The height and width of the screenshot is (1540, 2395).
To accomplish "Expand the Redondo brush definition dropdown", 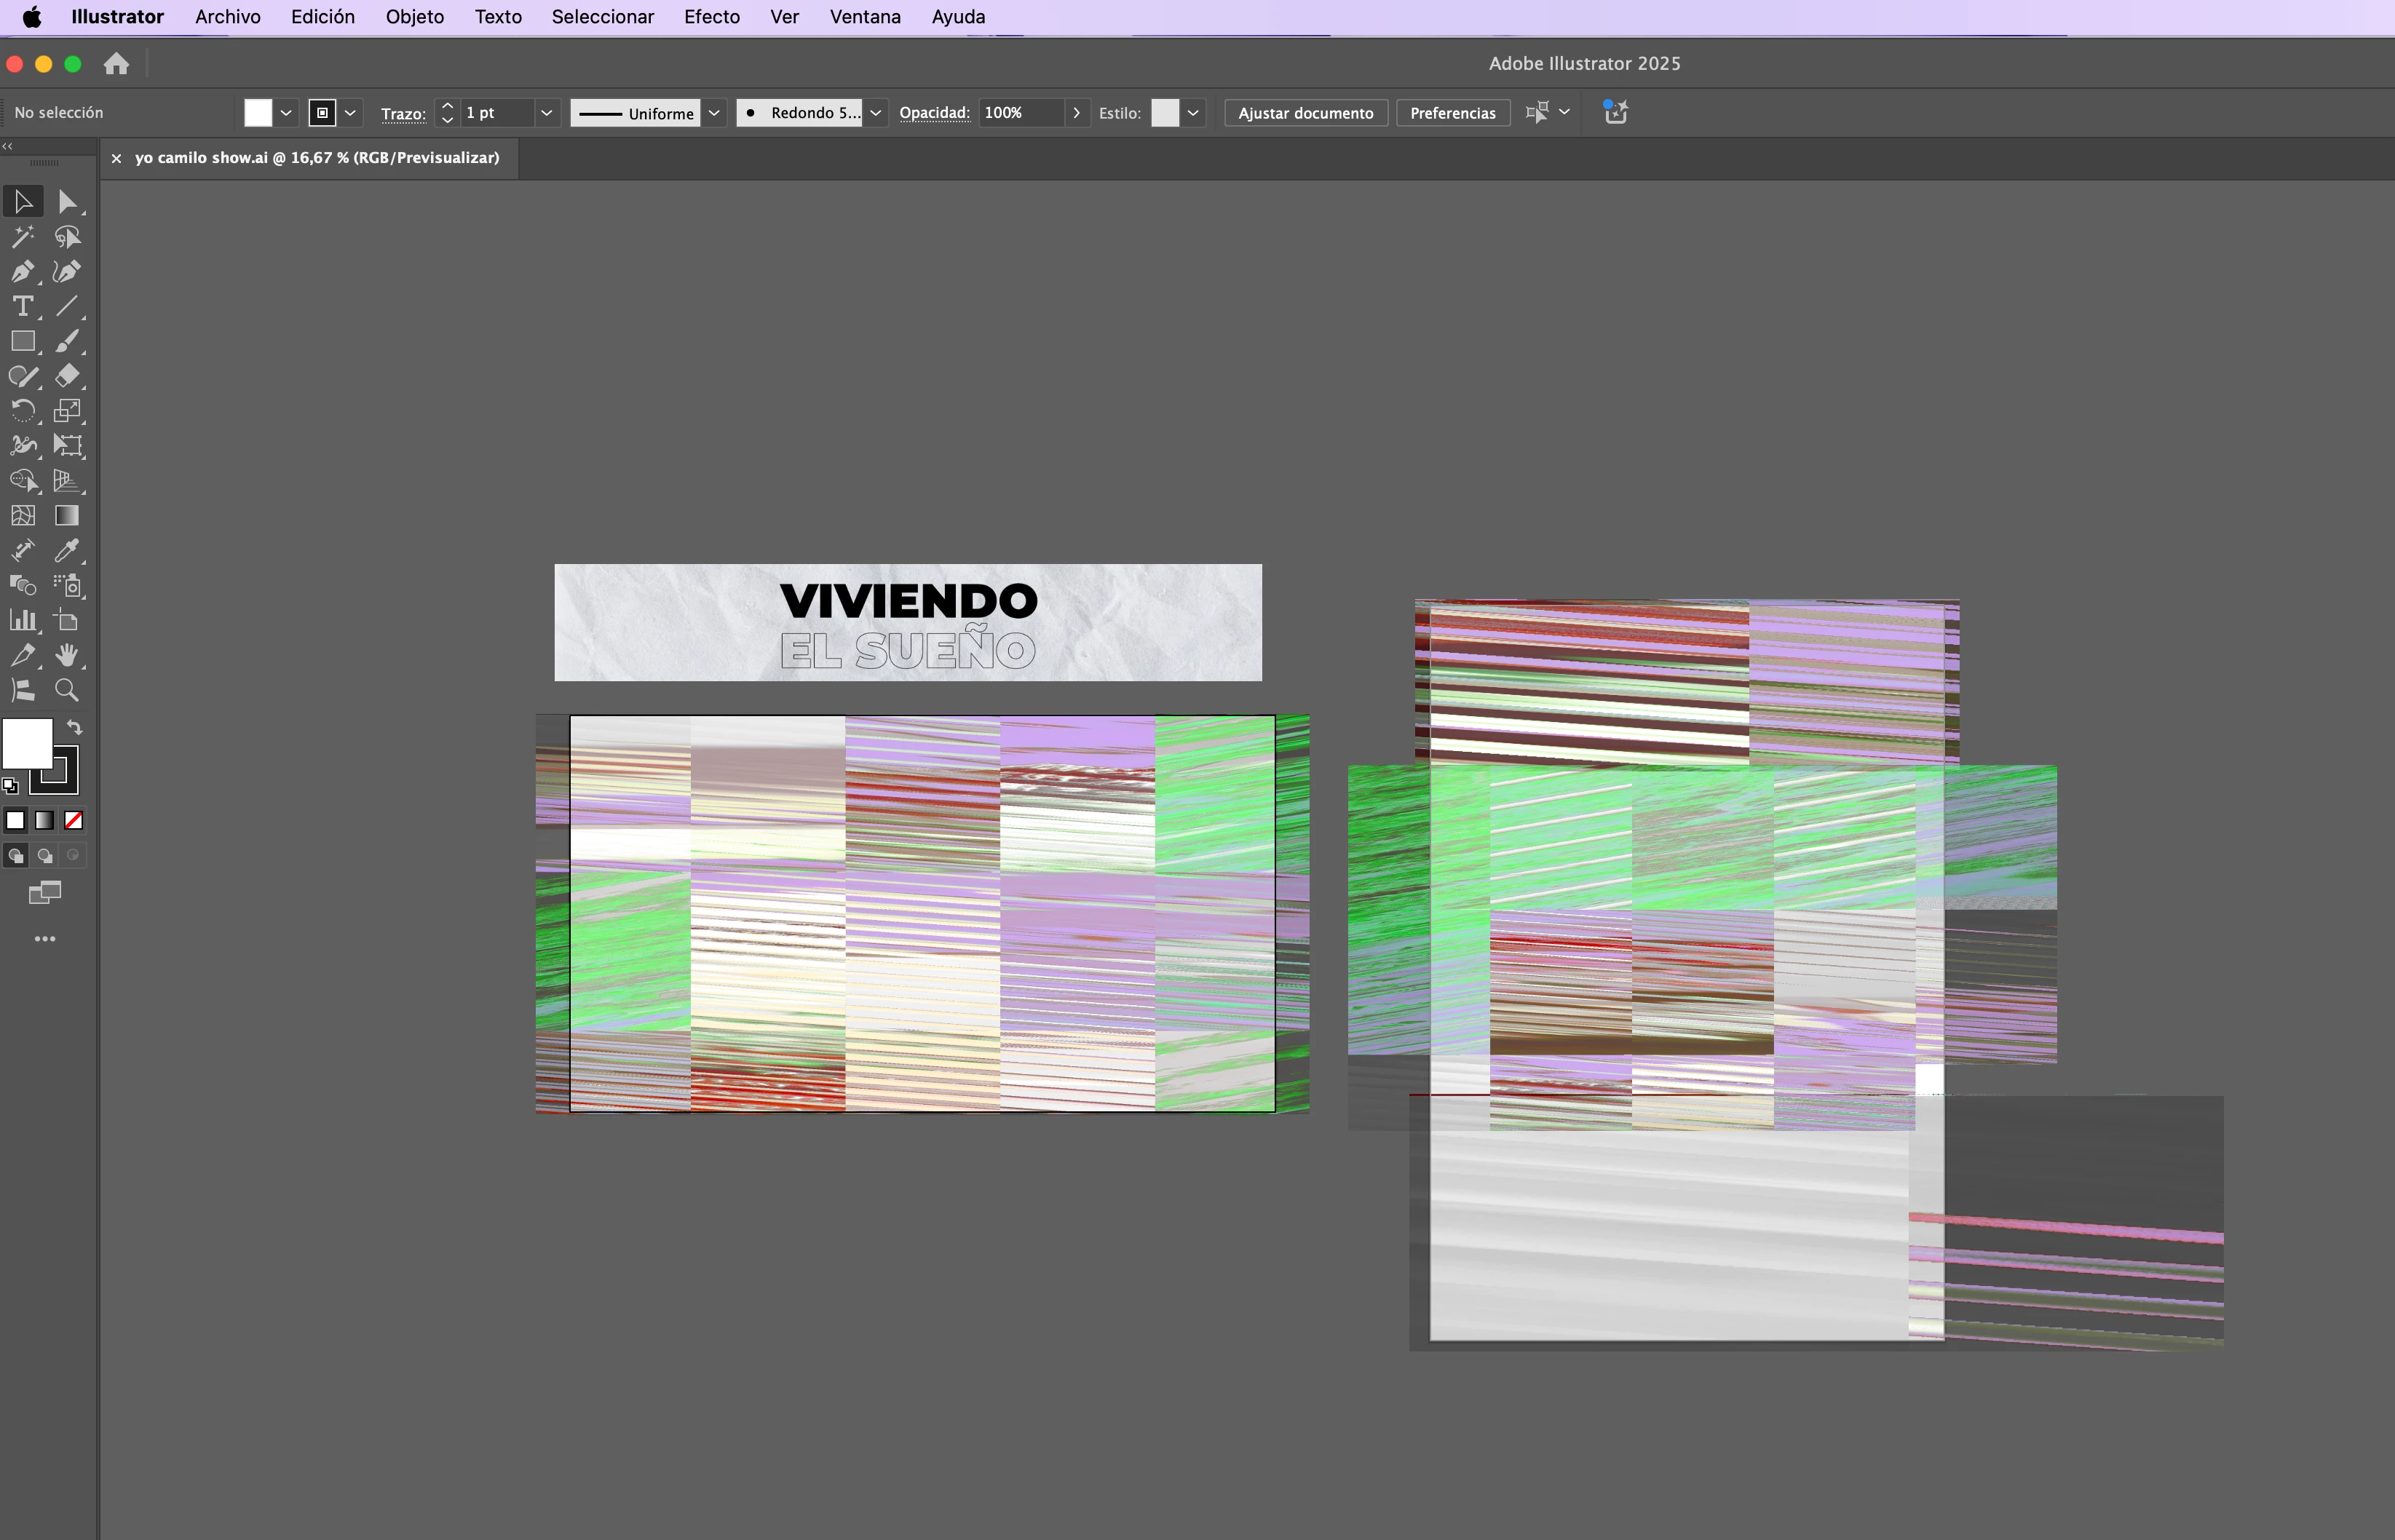I will pyautogui.click(x=875, y=113).
